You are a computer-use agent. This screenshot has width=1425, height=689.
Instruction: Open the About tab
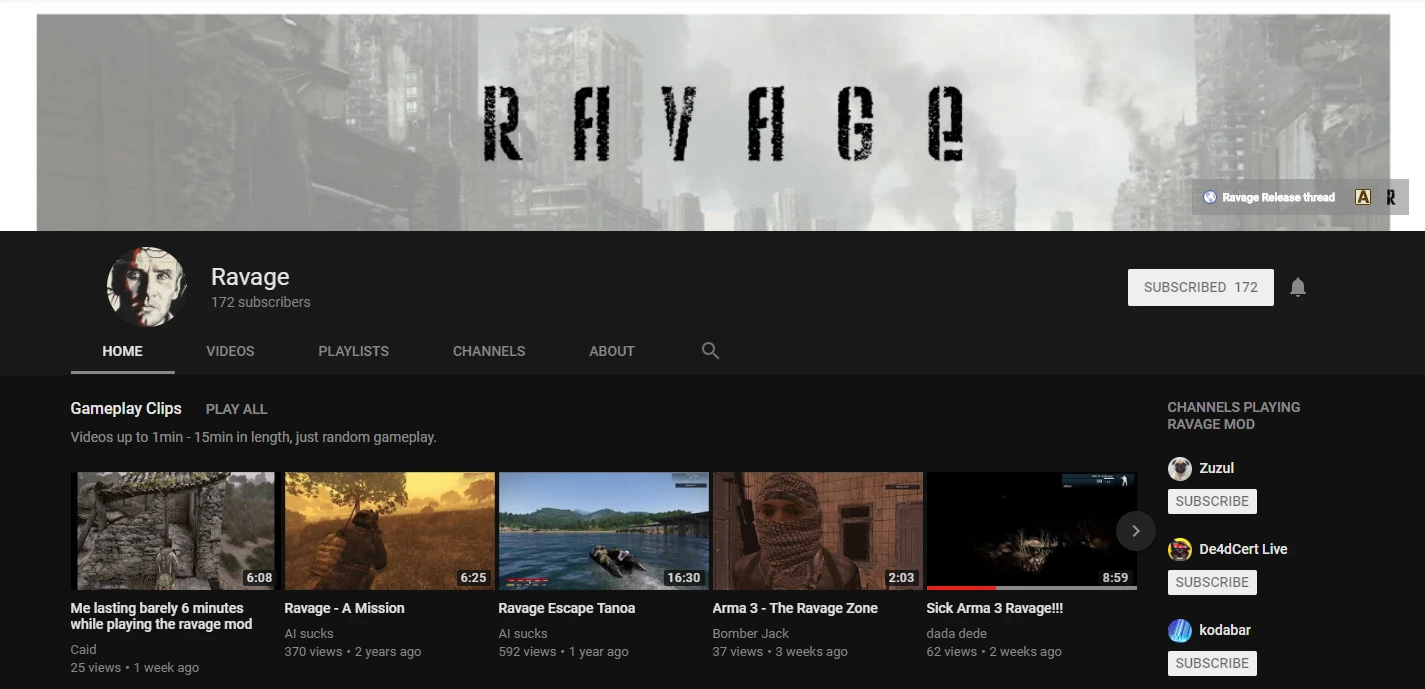pos(612,351)
